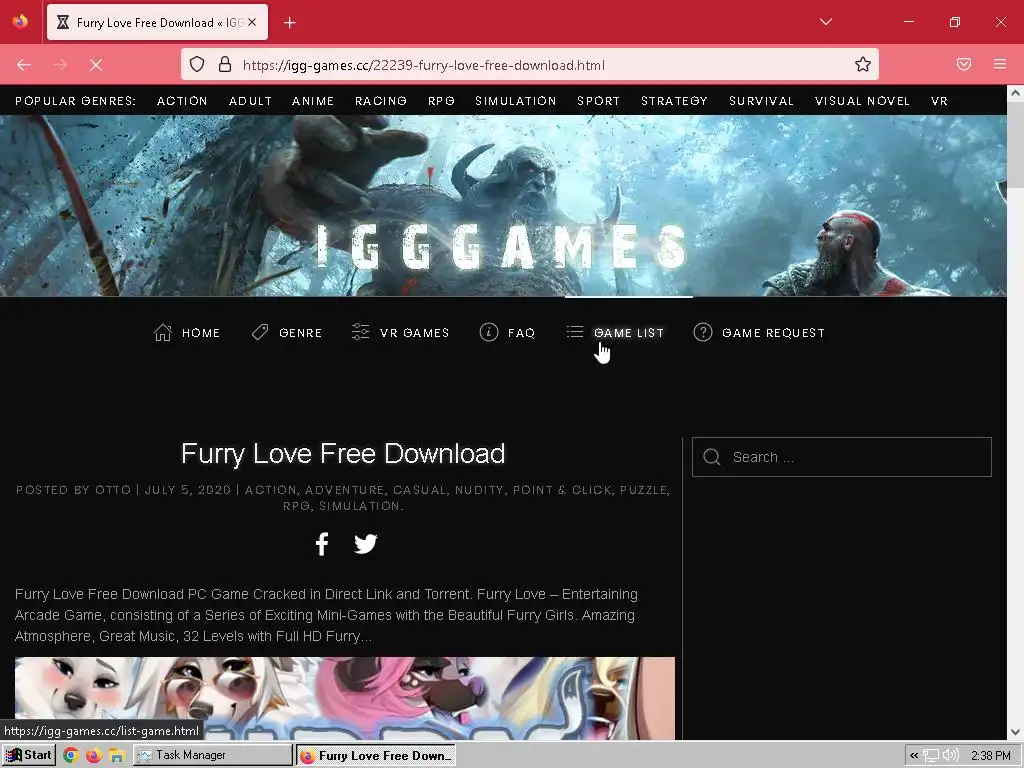1024x768 pixels.
Task: Open the taskbar clock showing 2:38 PM
Action: pos(991,756)
